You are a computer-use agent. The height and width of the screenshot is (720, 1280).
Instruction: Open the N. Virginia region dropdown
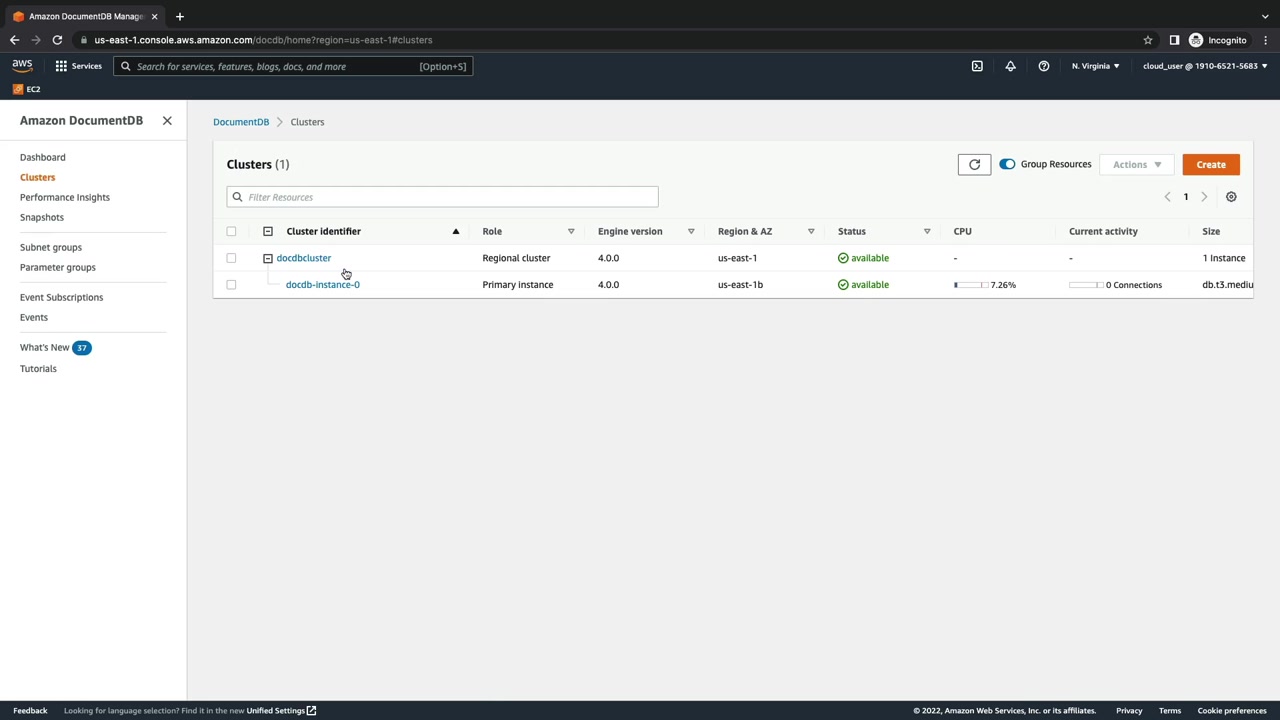pyautogui.click(x=1095, y=66)
